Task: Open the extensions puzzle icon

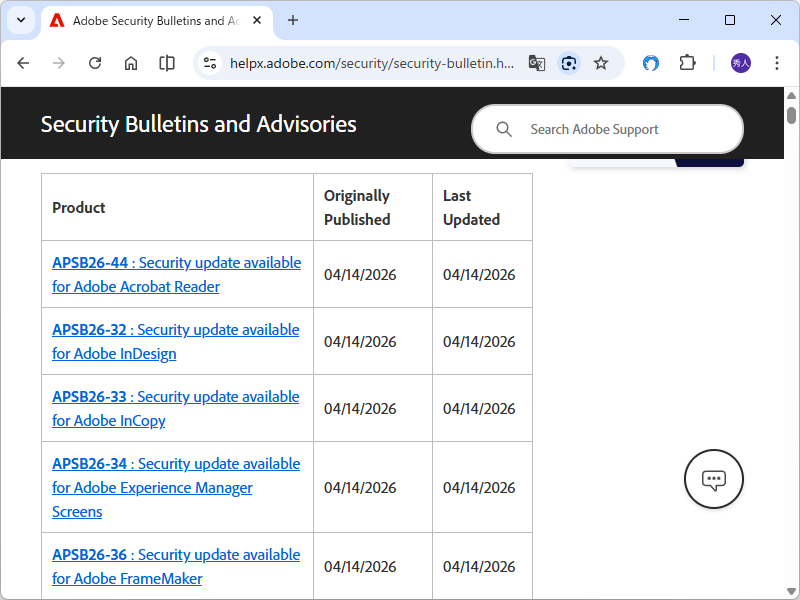Action: [687, 63]
